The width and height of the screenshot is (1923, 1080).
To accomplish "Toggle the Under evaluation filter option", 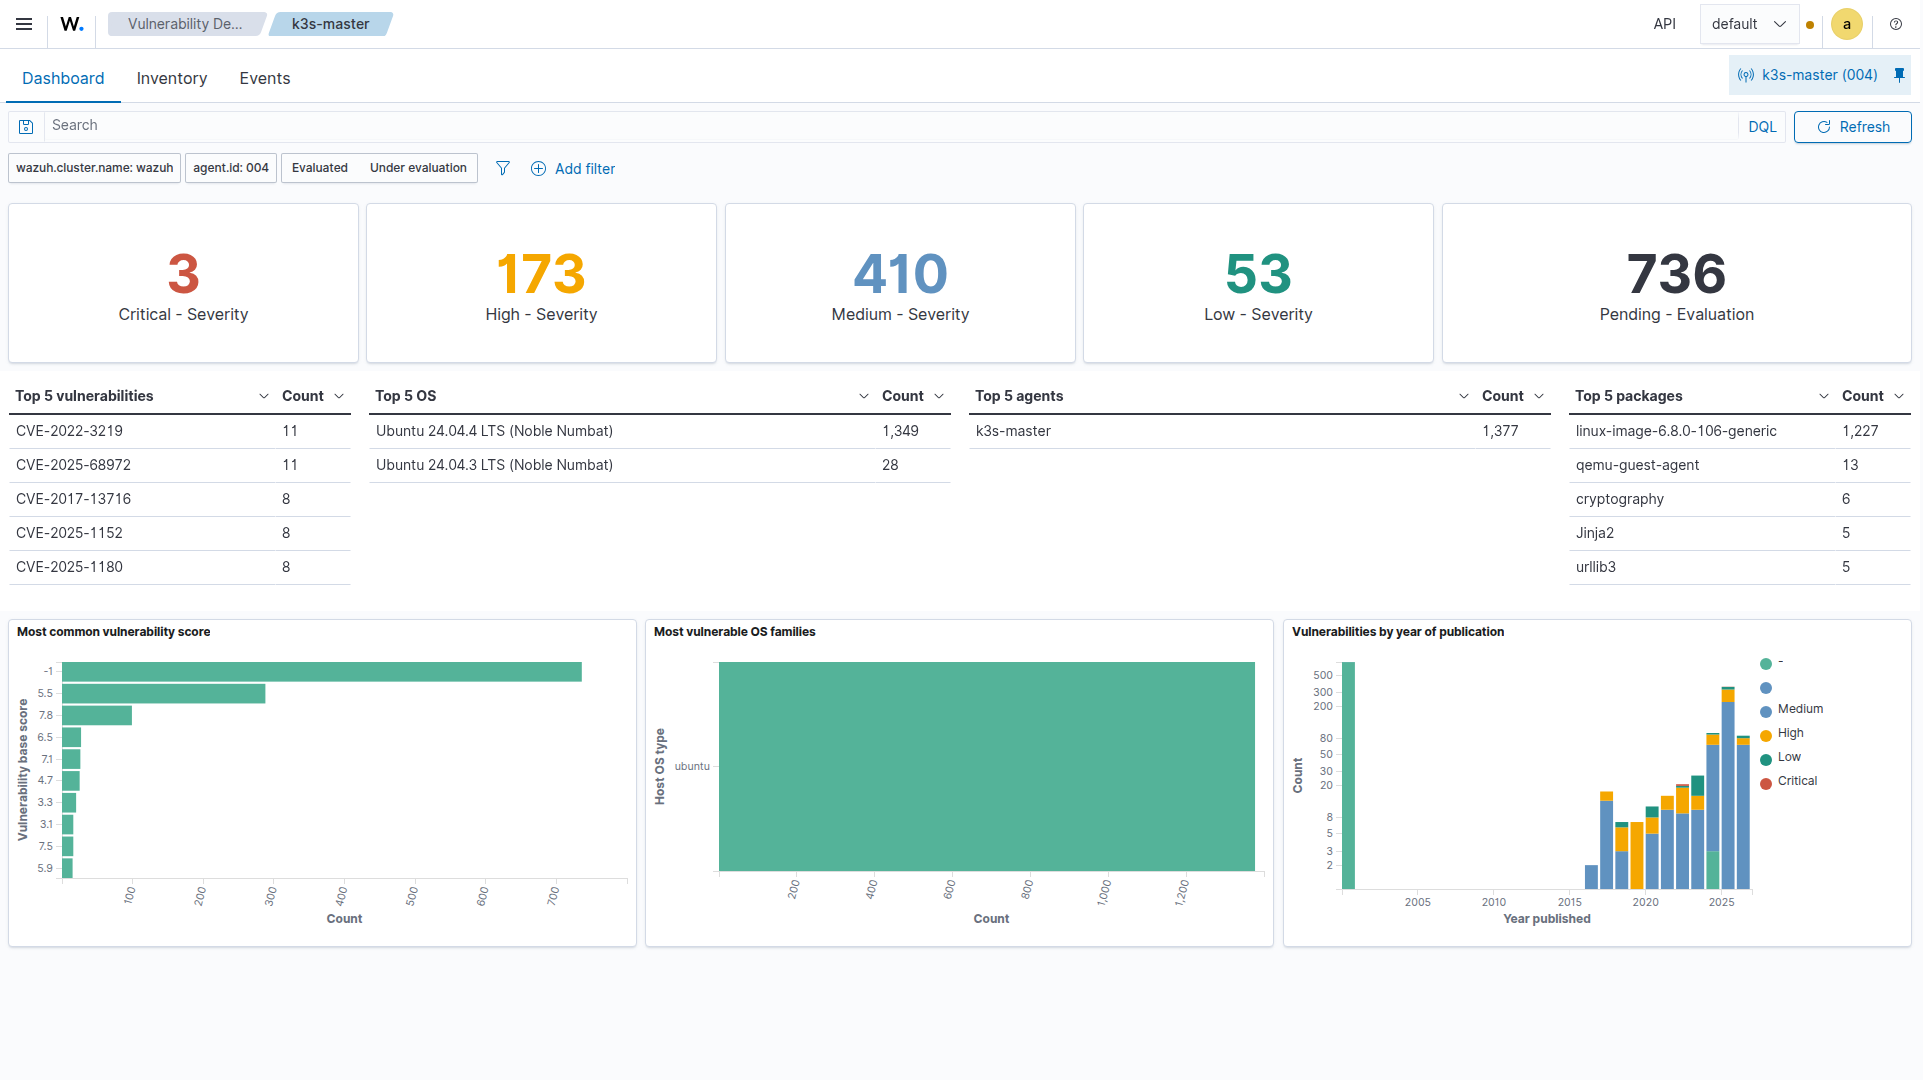I will (x=418, y=168).
